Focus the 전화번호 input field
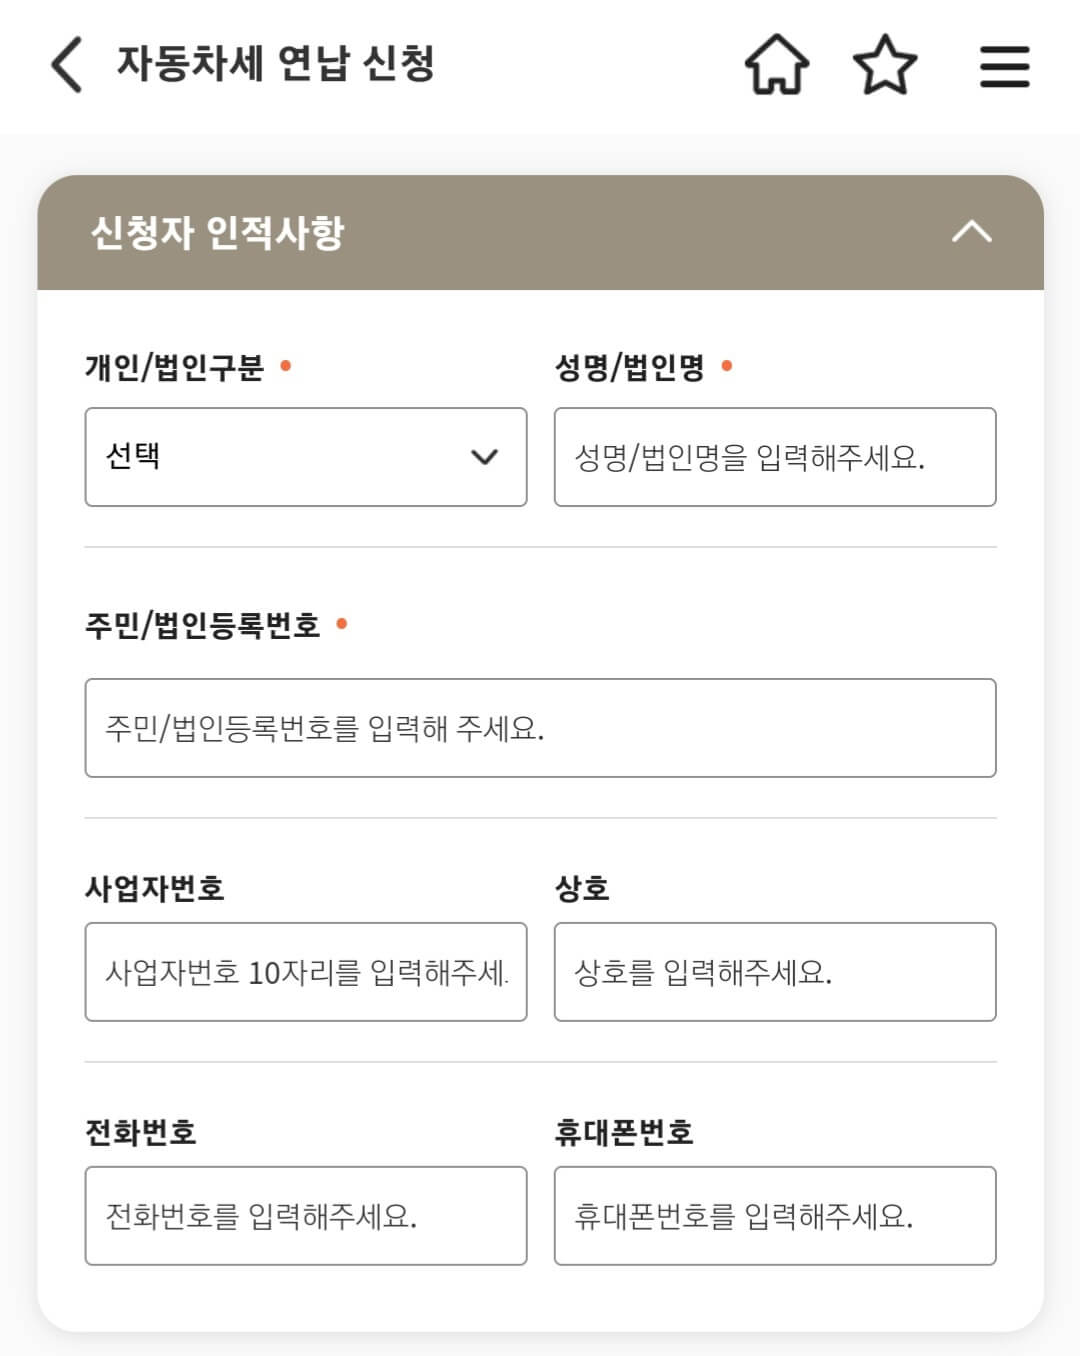Screen dimensions: 1080x1356 pos(305,1217)
